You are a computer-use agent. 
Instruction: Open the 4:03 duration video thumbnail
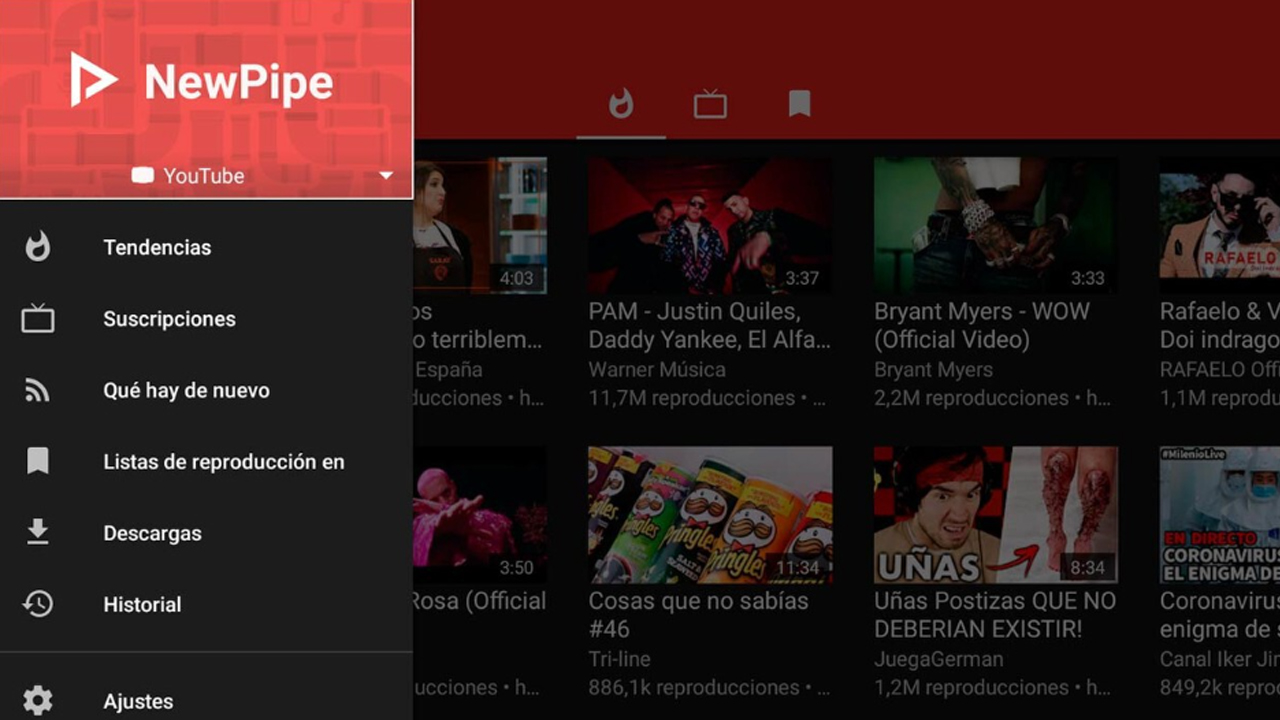[480, 225]
